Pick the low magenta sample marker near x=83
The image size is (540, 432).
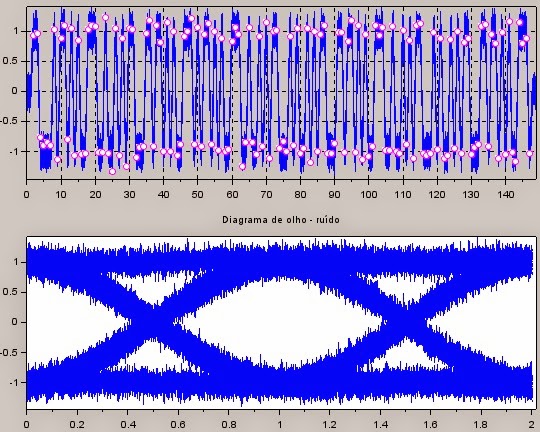pyautogui.click(x=310, y=162)
